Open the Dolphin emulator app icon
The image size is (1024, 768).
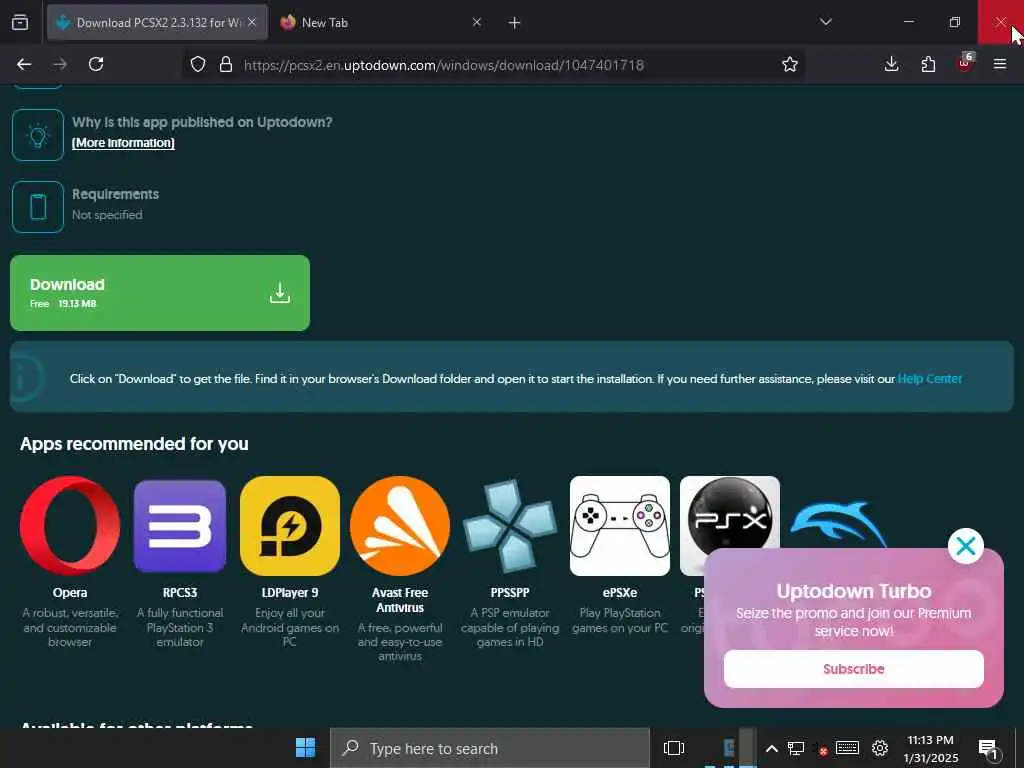[x=839, y=524]
